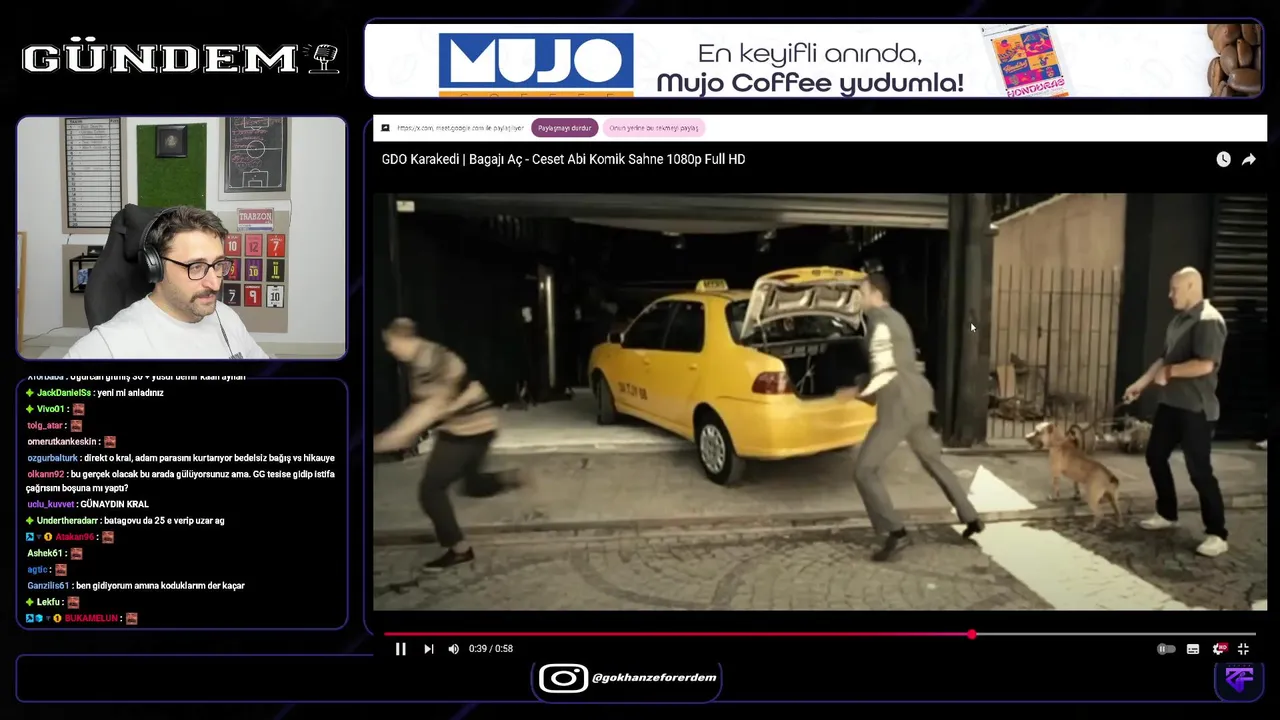
Task: Pause the YouTube video
Action: (400, 649)
